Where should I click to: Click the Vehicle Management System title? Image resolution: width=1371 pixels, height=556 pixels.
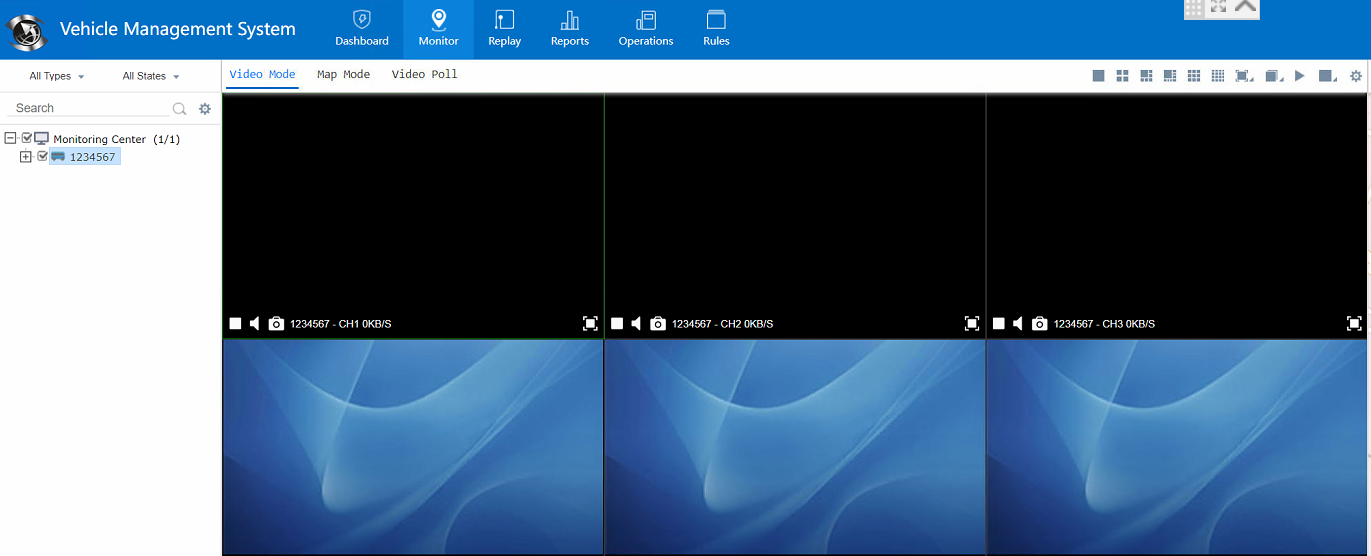click(178, 29)
